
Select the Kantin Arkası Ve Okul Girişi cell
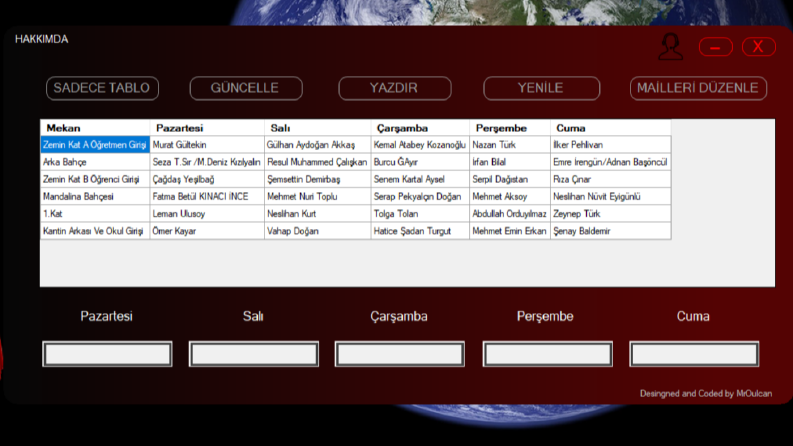[95, 231]
